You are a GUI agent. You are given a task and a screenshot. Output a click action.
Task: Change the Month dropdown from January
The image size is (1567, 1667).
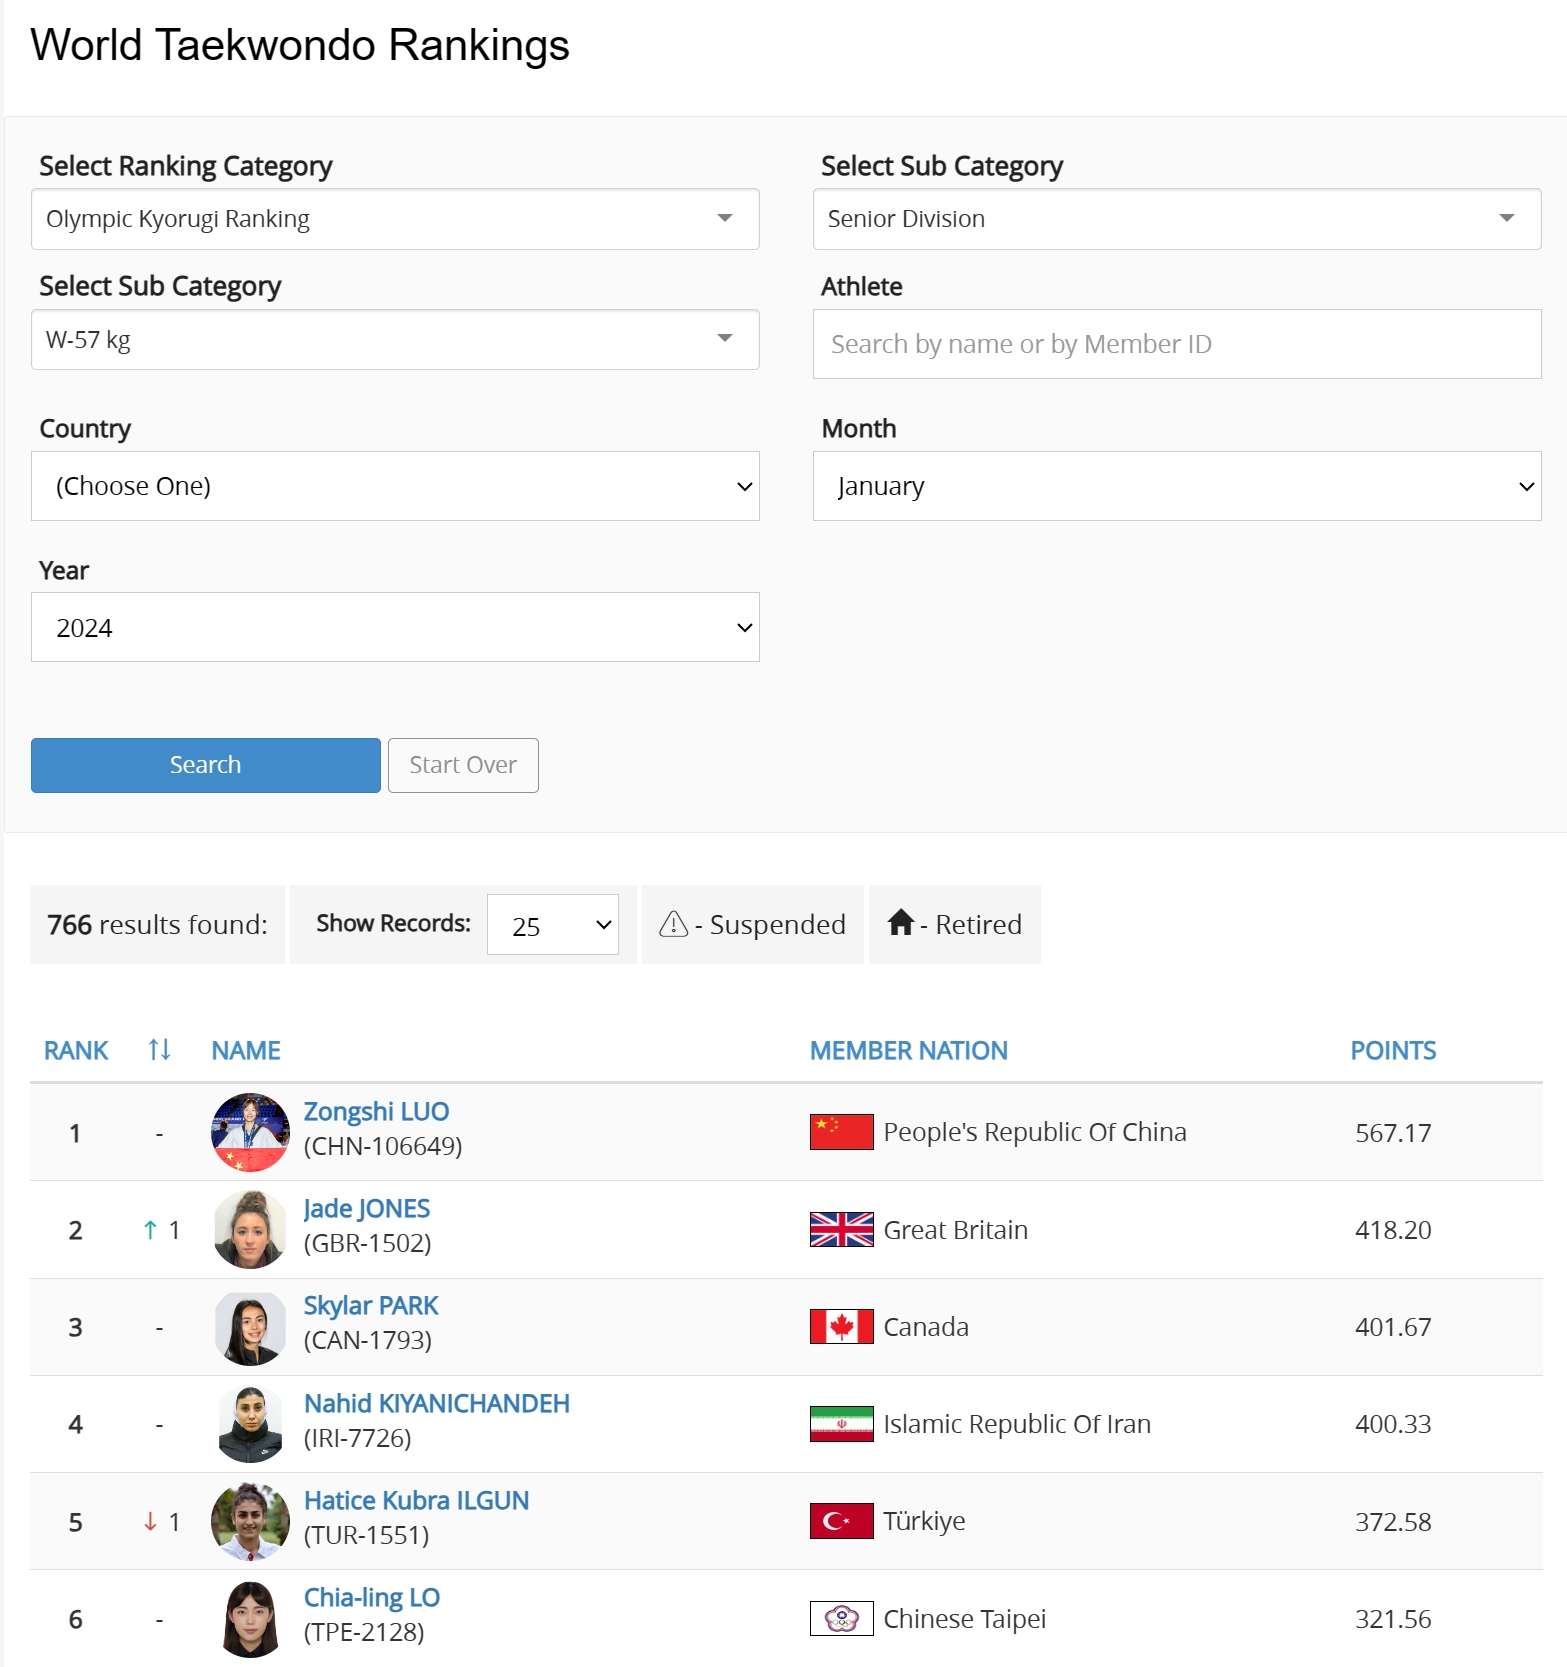(x=1177, y=486)
